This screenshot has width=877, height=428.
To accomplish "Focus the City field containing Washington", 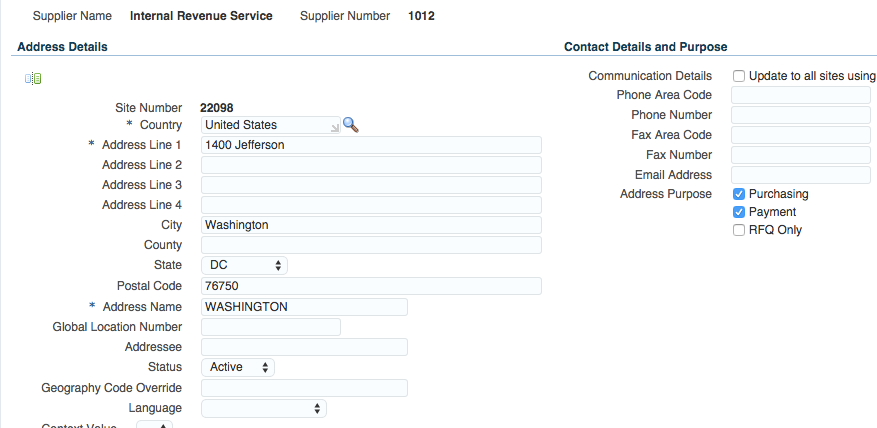I will (371, 225).
